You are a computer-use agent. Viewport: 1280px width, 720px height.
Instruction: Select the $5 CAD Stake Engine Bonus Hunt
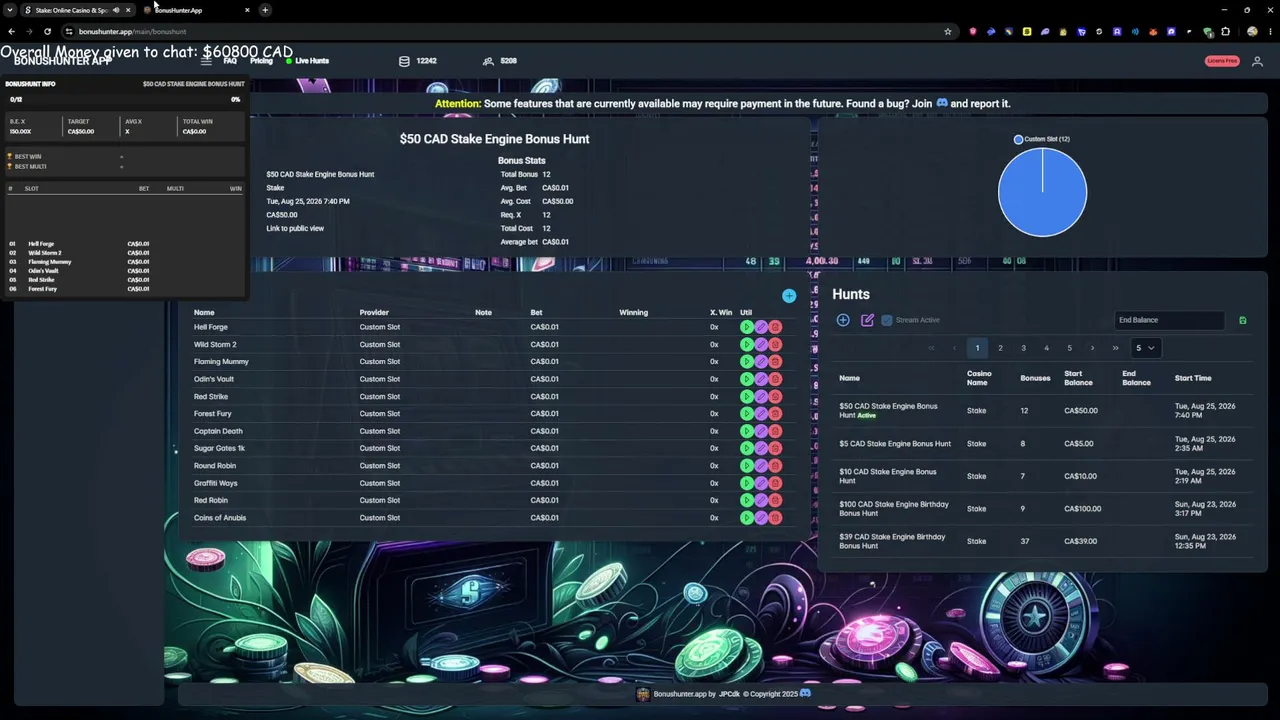point(1043,443)
